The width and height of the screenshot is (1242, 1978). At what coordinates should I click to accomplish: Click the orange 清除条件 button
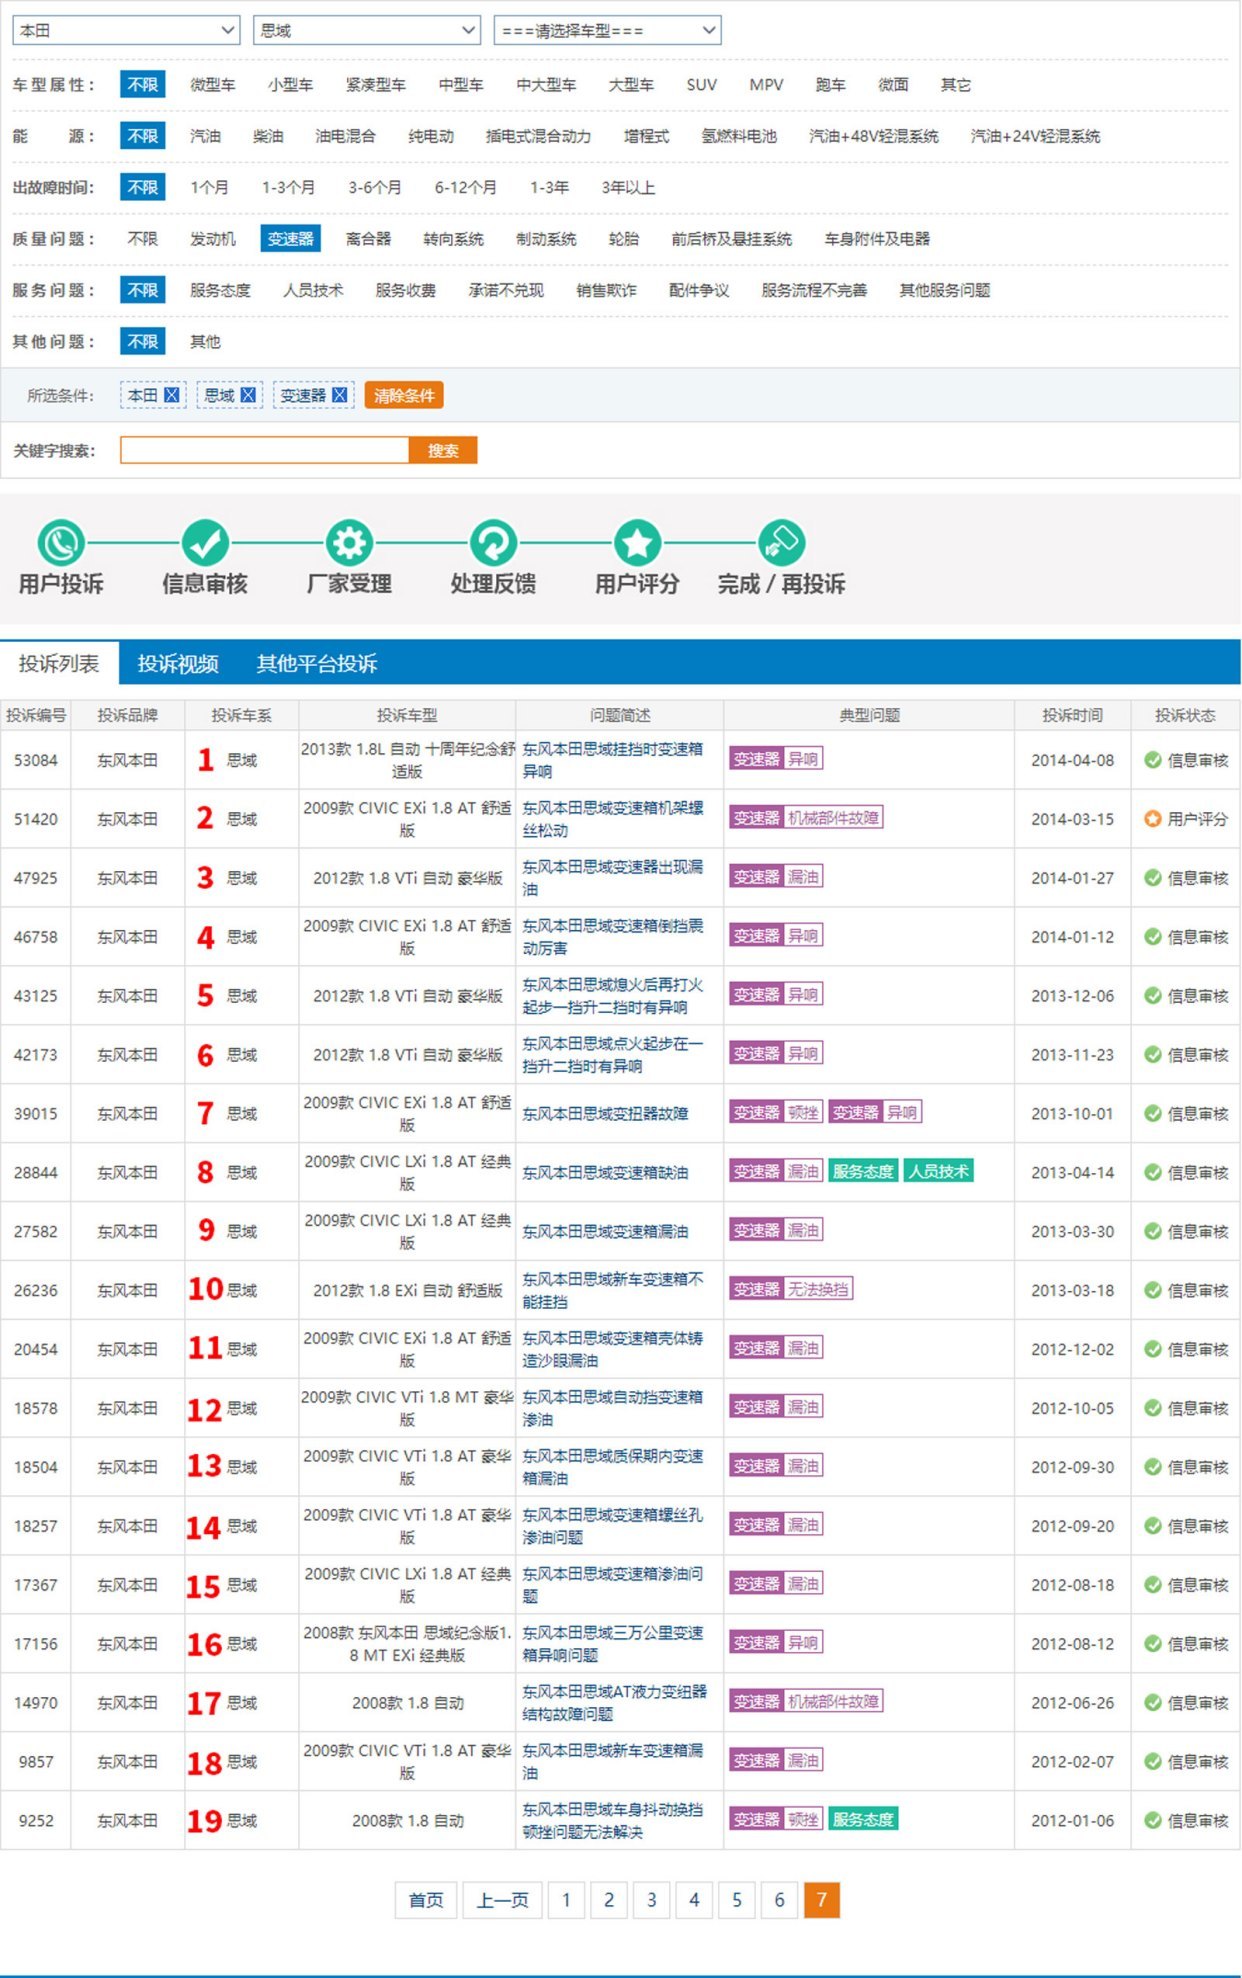click(404, 396)
